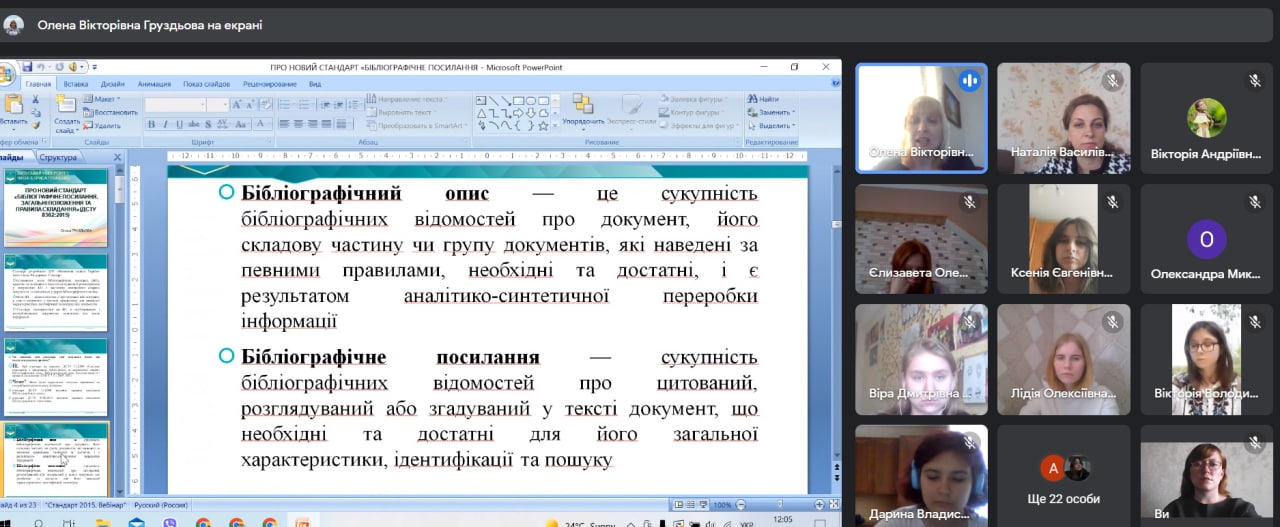Open the font name combo box
The height and width of the screenshot is (527, 1280).
tap(175, 104)
